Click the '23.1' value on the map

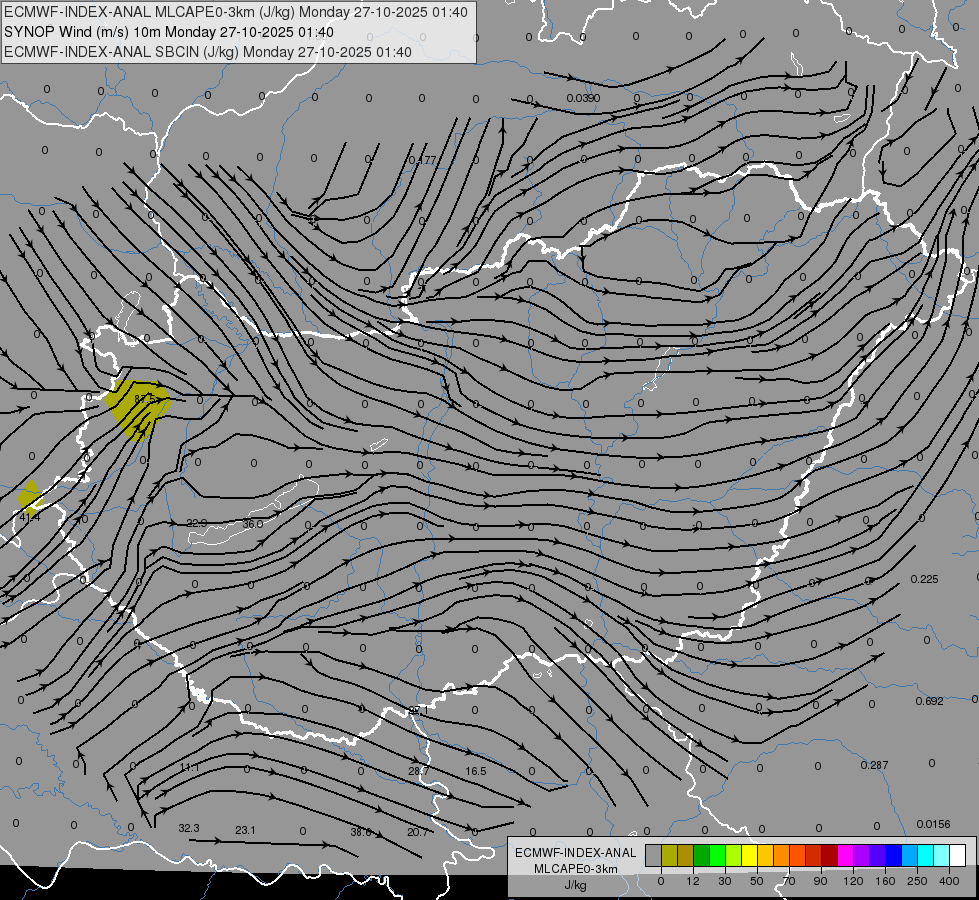[x=245, y=830]
